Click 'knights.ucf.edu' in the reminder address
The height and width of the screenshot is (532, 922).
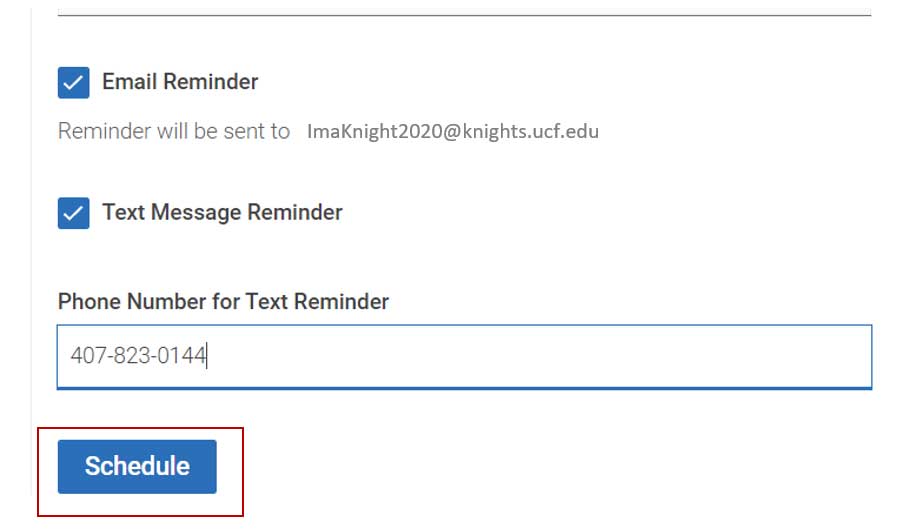(530, 131)
